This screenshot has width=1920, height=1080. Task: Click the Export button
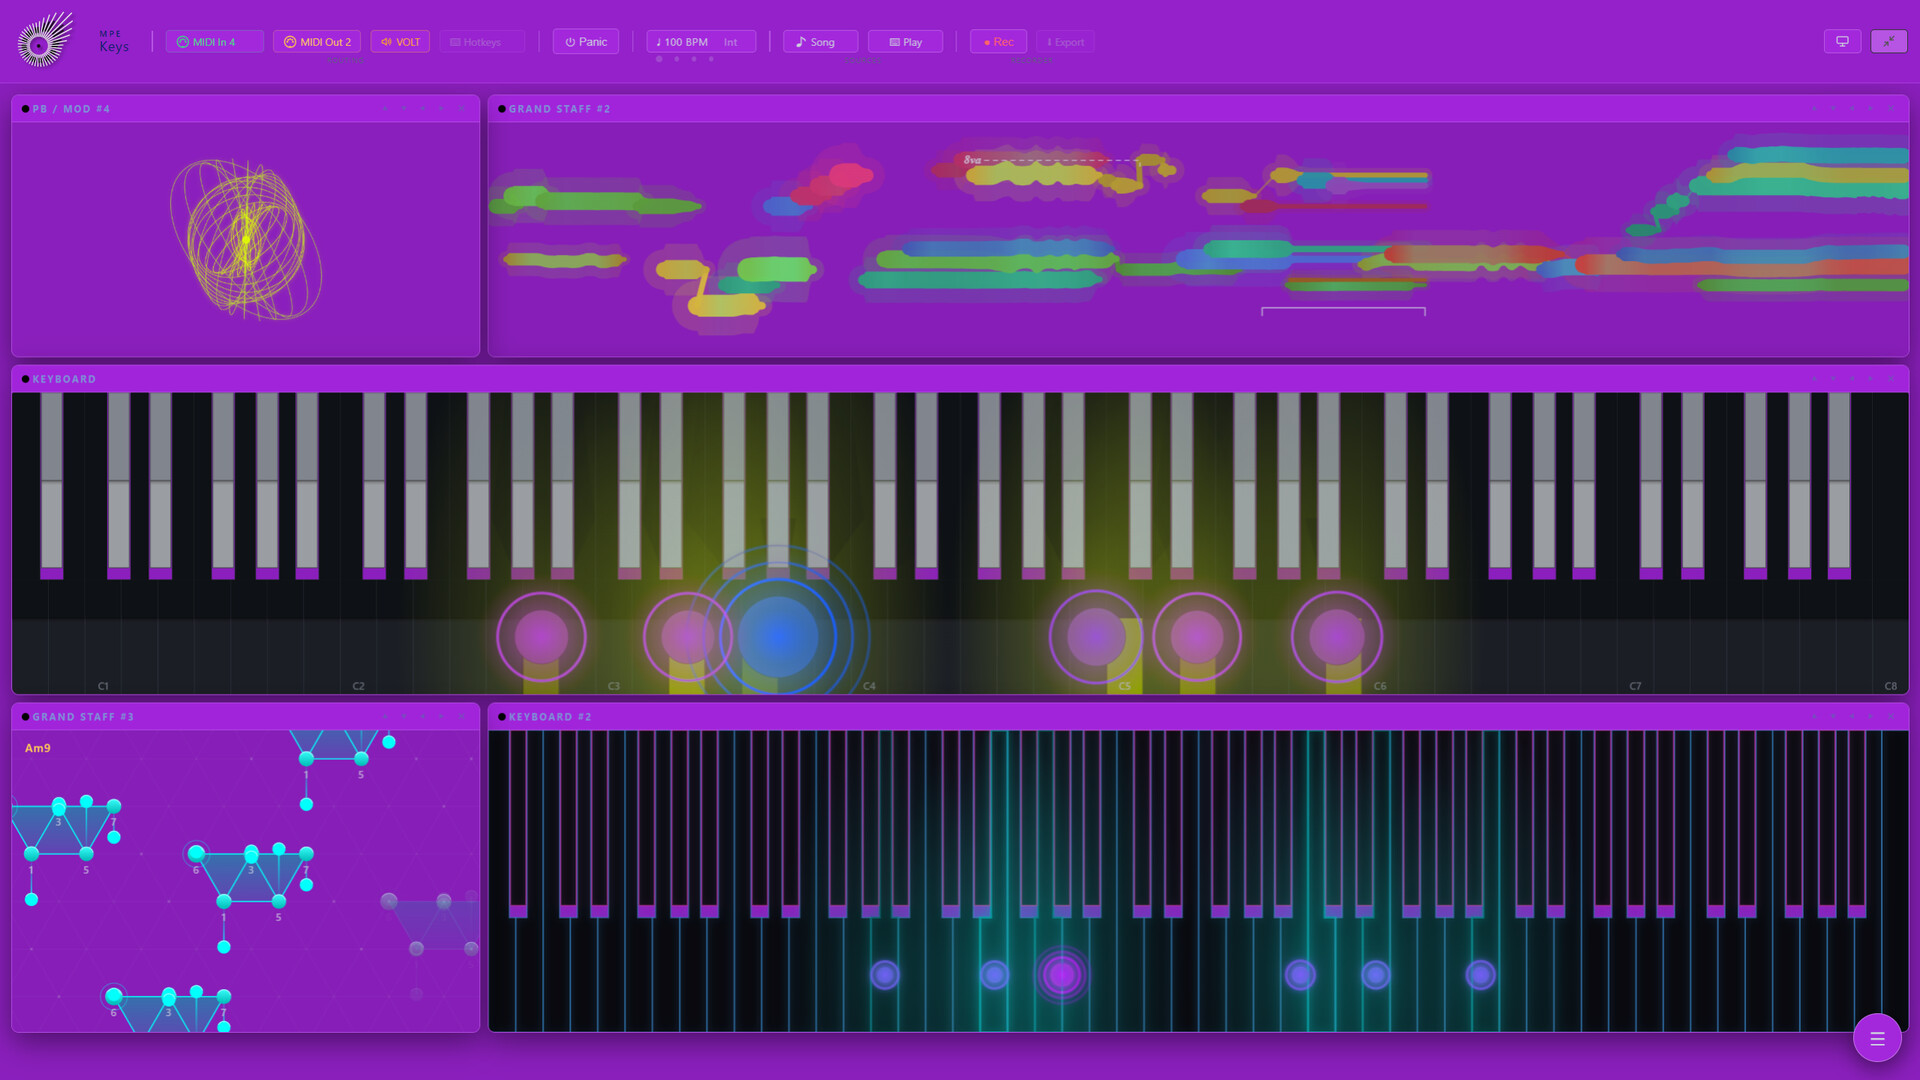(1065, 42)
